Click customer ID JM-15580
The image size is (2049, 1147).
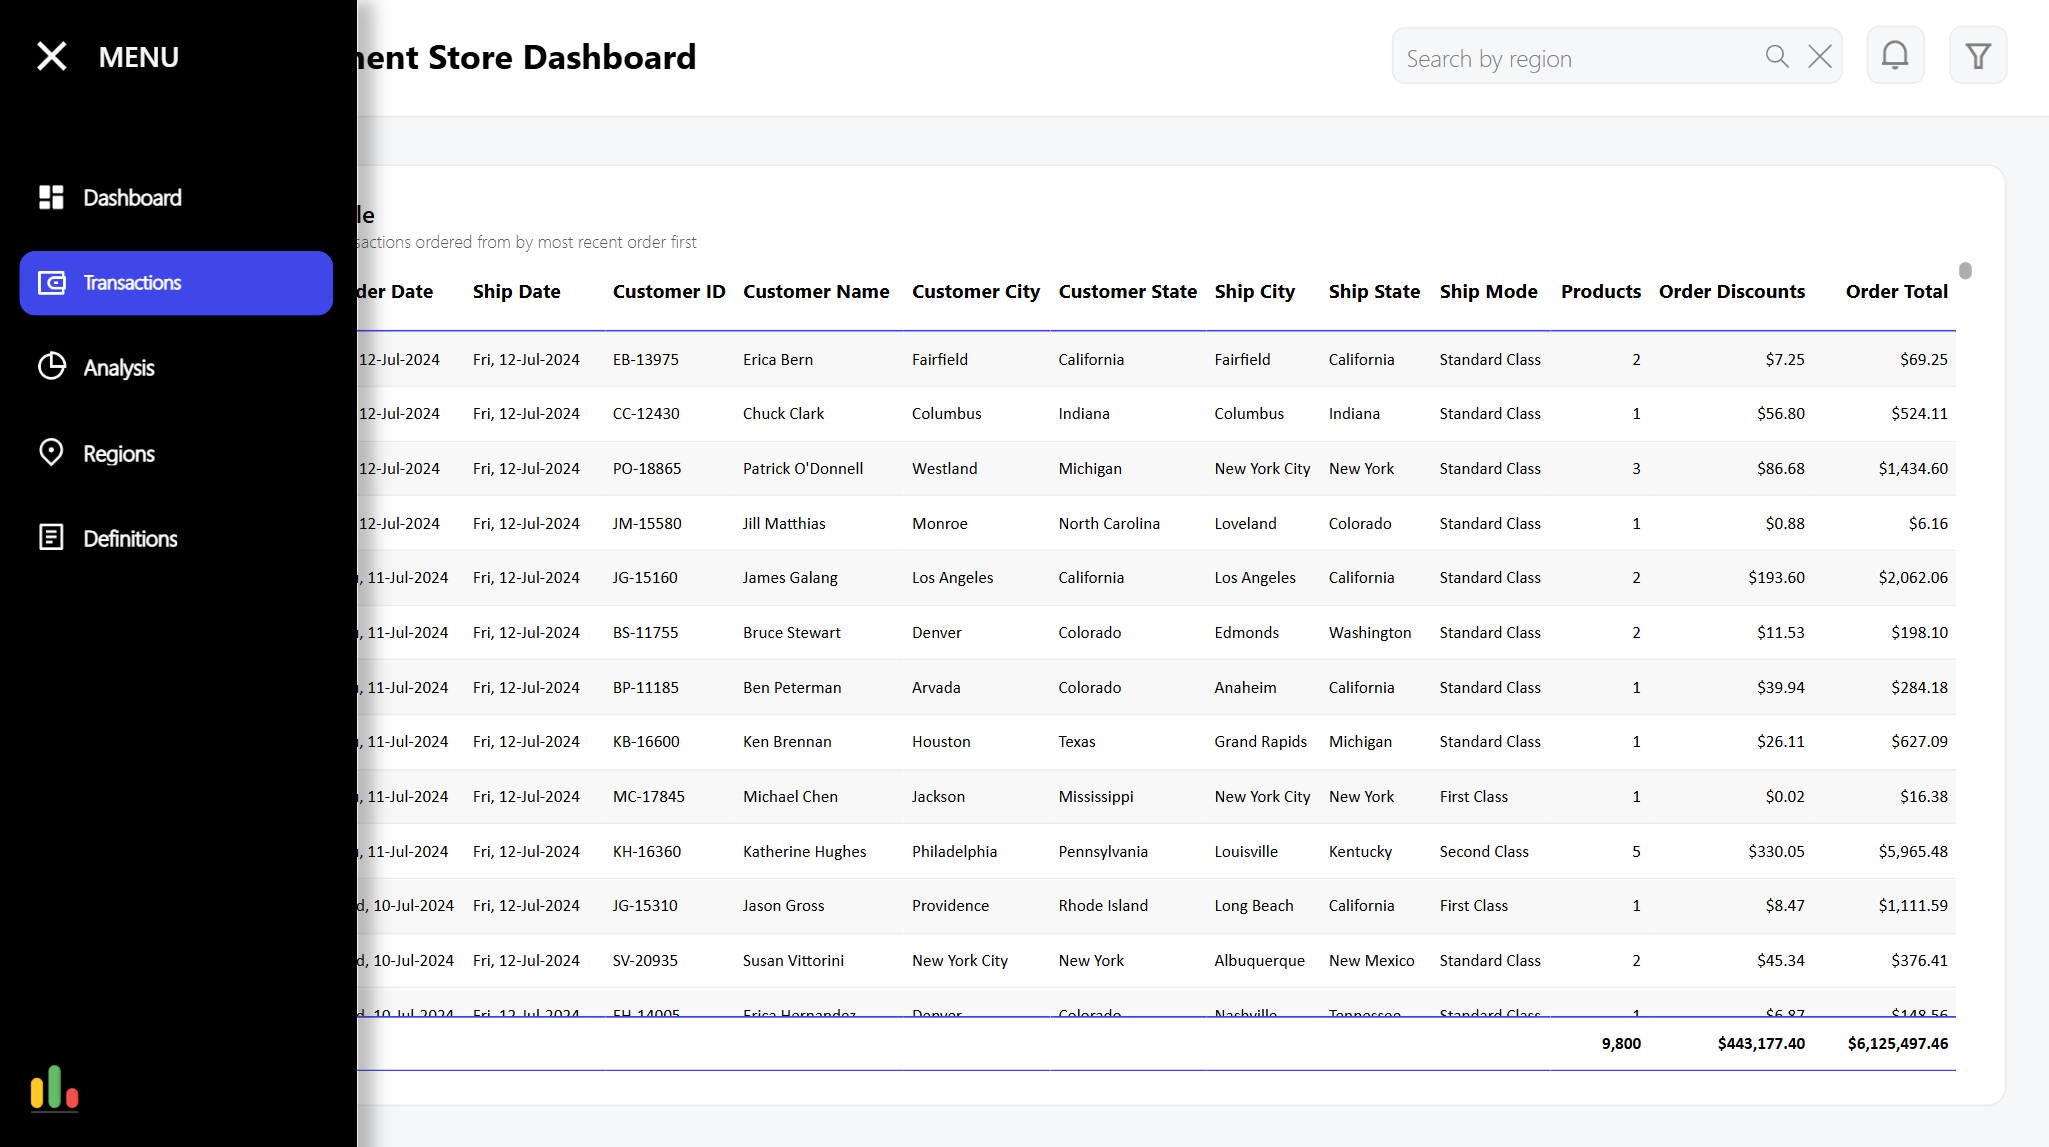(x=647, y=524)
